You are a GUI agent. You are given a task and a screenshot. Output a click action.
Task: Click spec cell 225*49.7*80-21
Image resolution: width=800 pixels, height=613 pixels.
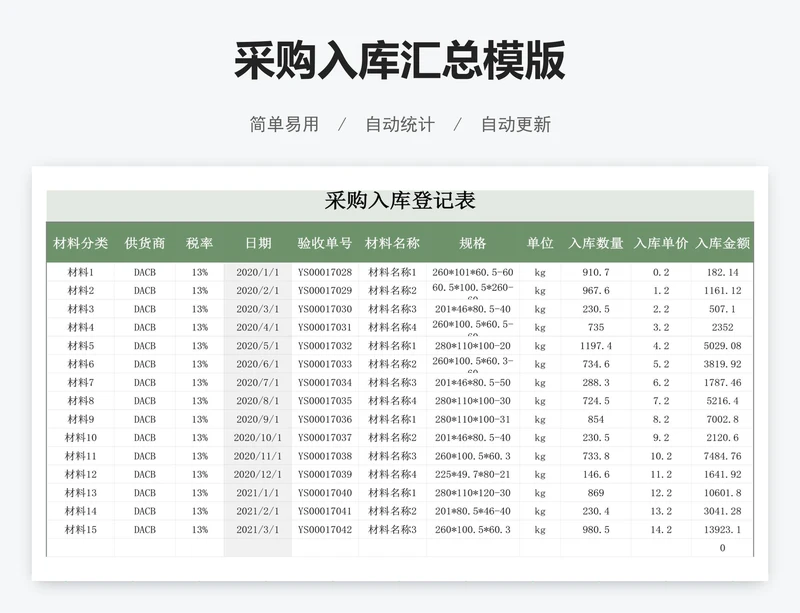[x=472, y=474]
